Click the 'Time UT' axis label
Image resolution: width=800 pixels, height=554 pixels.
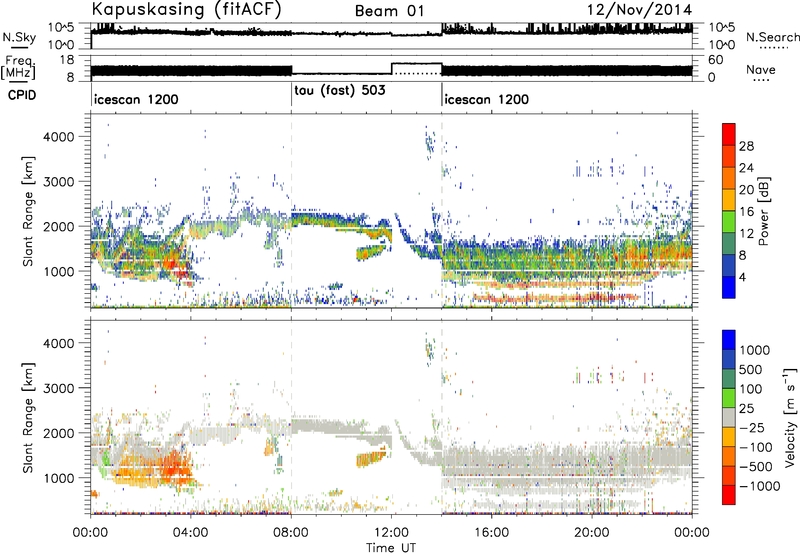(391, 548)
